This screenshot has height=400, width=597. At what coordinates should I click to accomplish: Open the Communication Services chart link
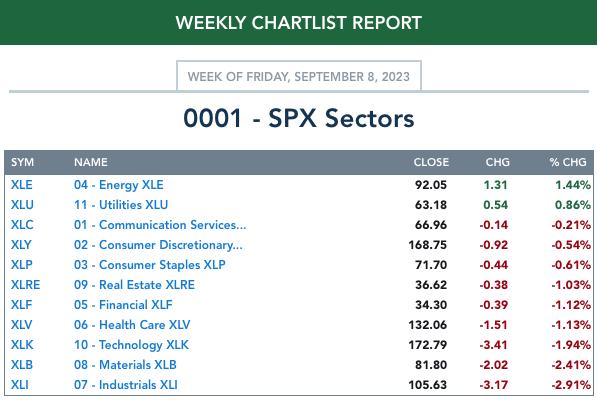pos(160,225)
